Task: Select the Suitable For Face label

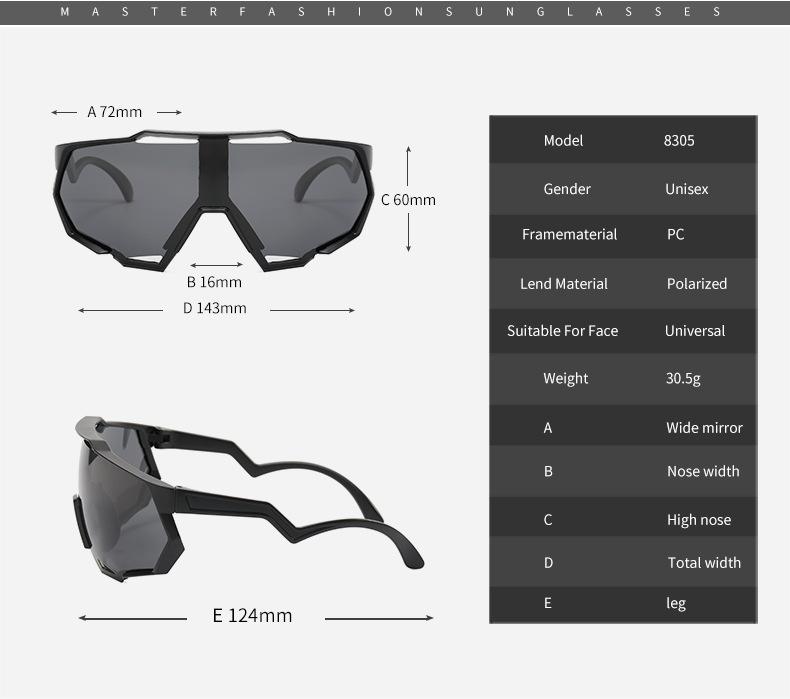Action: 562,330
